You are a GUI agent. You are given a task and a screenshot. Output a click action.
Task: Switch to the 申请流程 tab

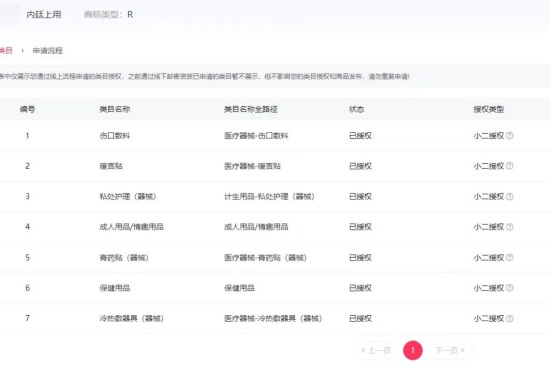(x=48, y=51)
